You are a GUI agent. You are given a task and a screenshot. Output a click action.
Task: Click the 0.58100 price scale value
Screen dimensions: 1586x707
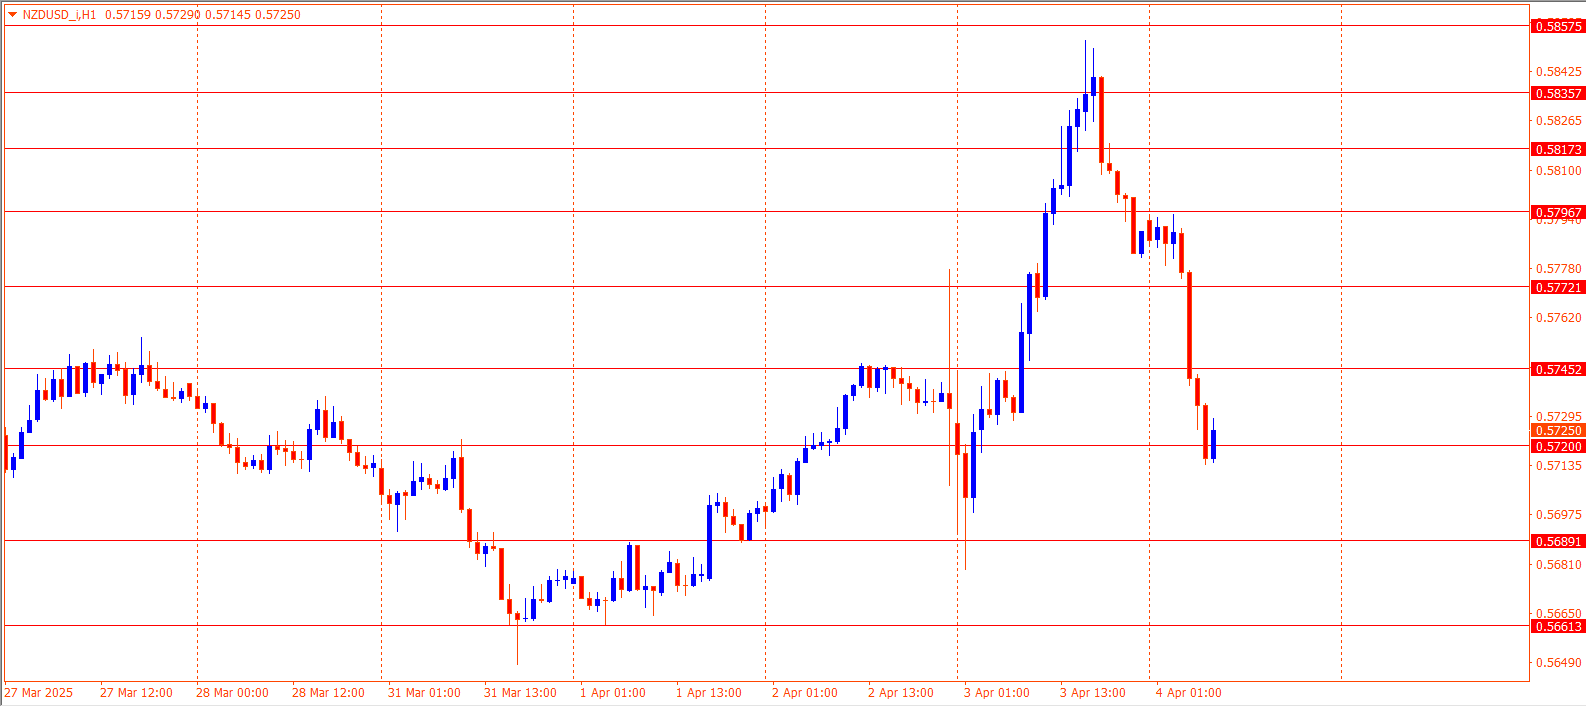[x=1559, y=171]
